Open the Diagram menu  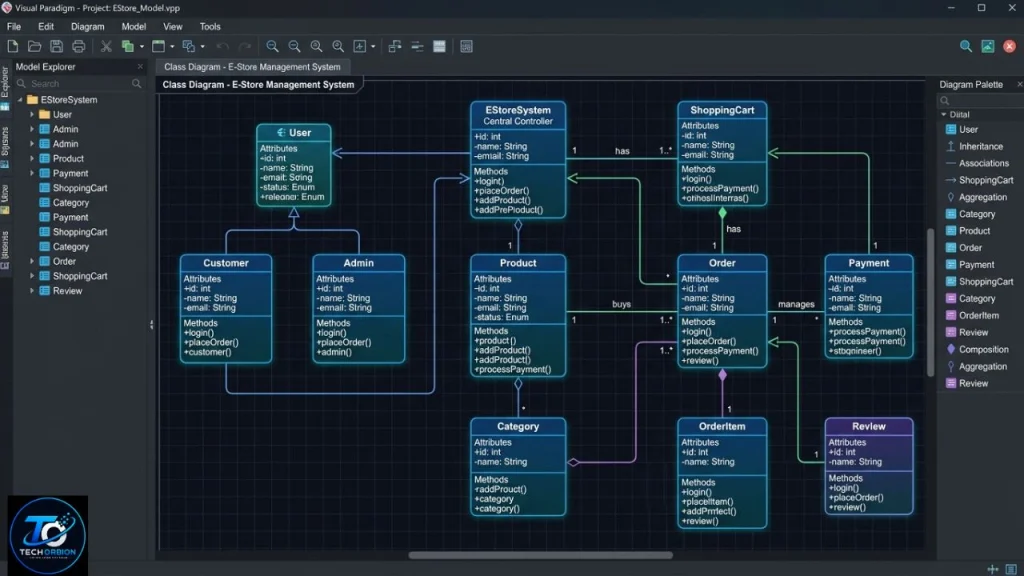(88, 27)
